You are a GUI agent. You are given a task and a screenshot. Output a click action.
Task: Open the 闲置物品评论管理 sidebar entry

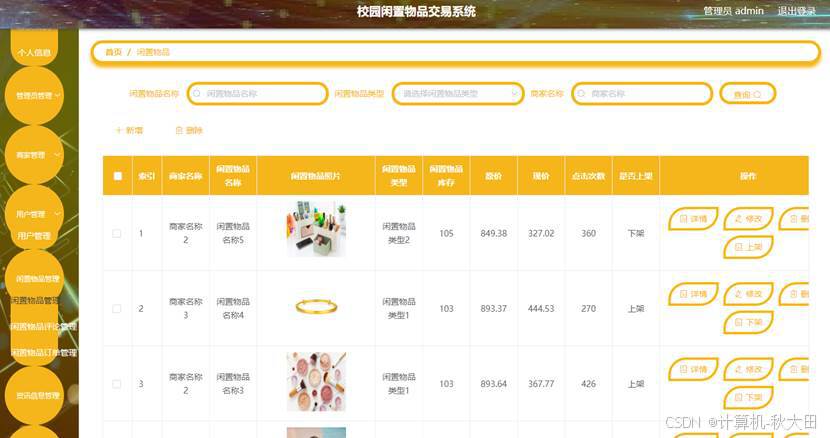pos(43,327)
